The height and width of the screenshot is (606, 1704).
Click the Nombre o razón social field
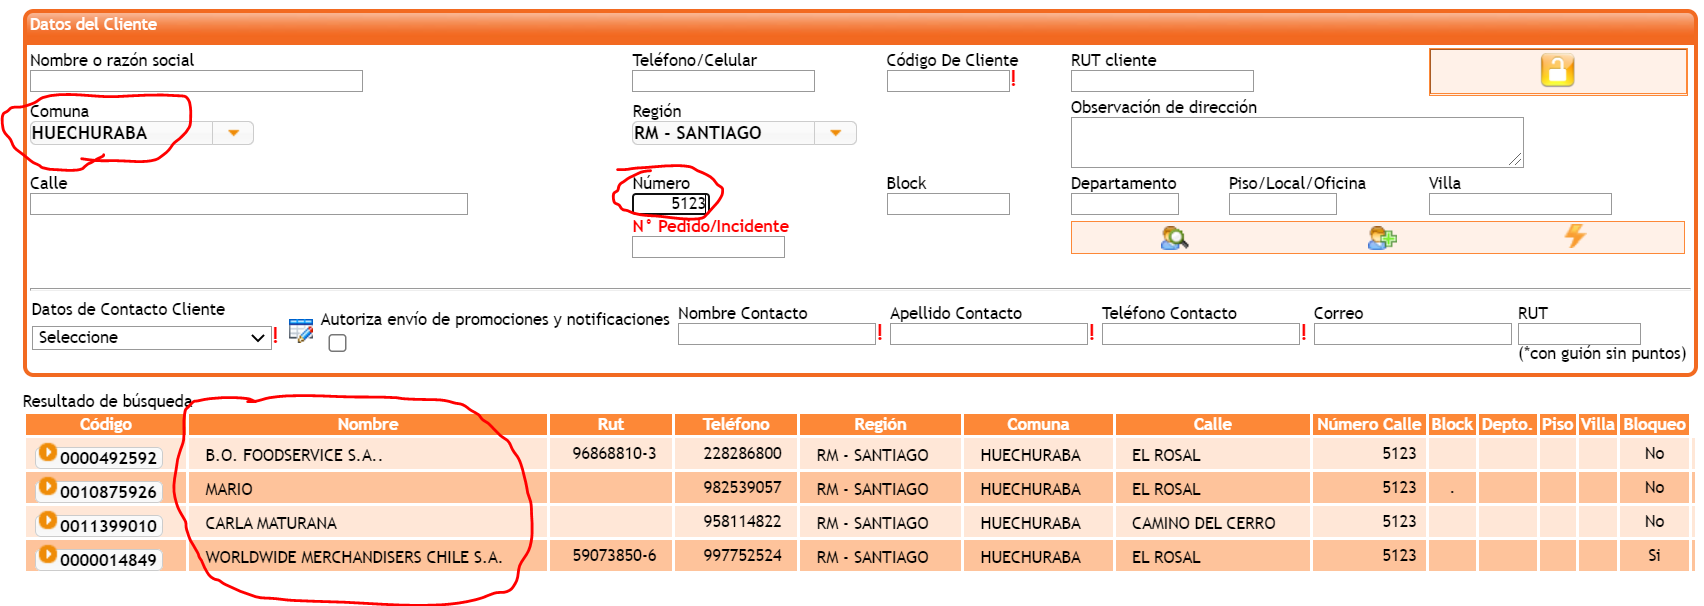(x=196, y=81)
